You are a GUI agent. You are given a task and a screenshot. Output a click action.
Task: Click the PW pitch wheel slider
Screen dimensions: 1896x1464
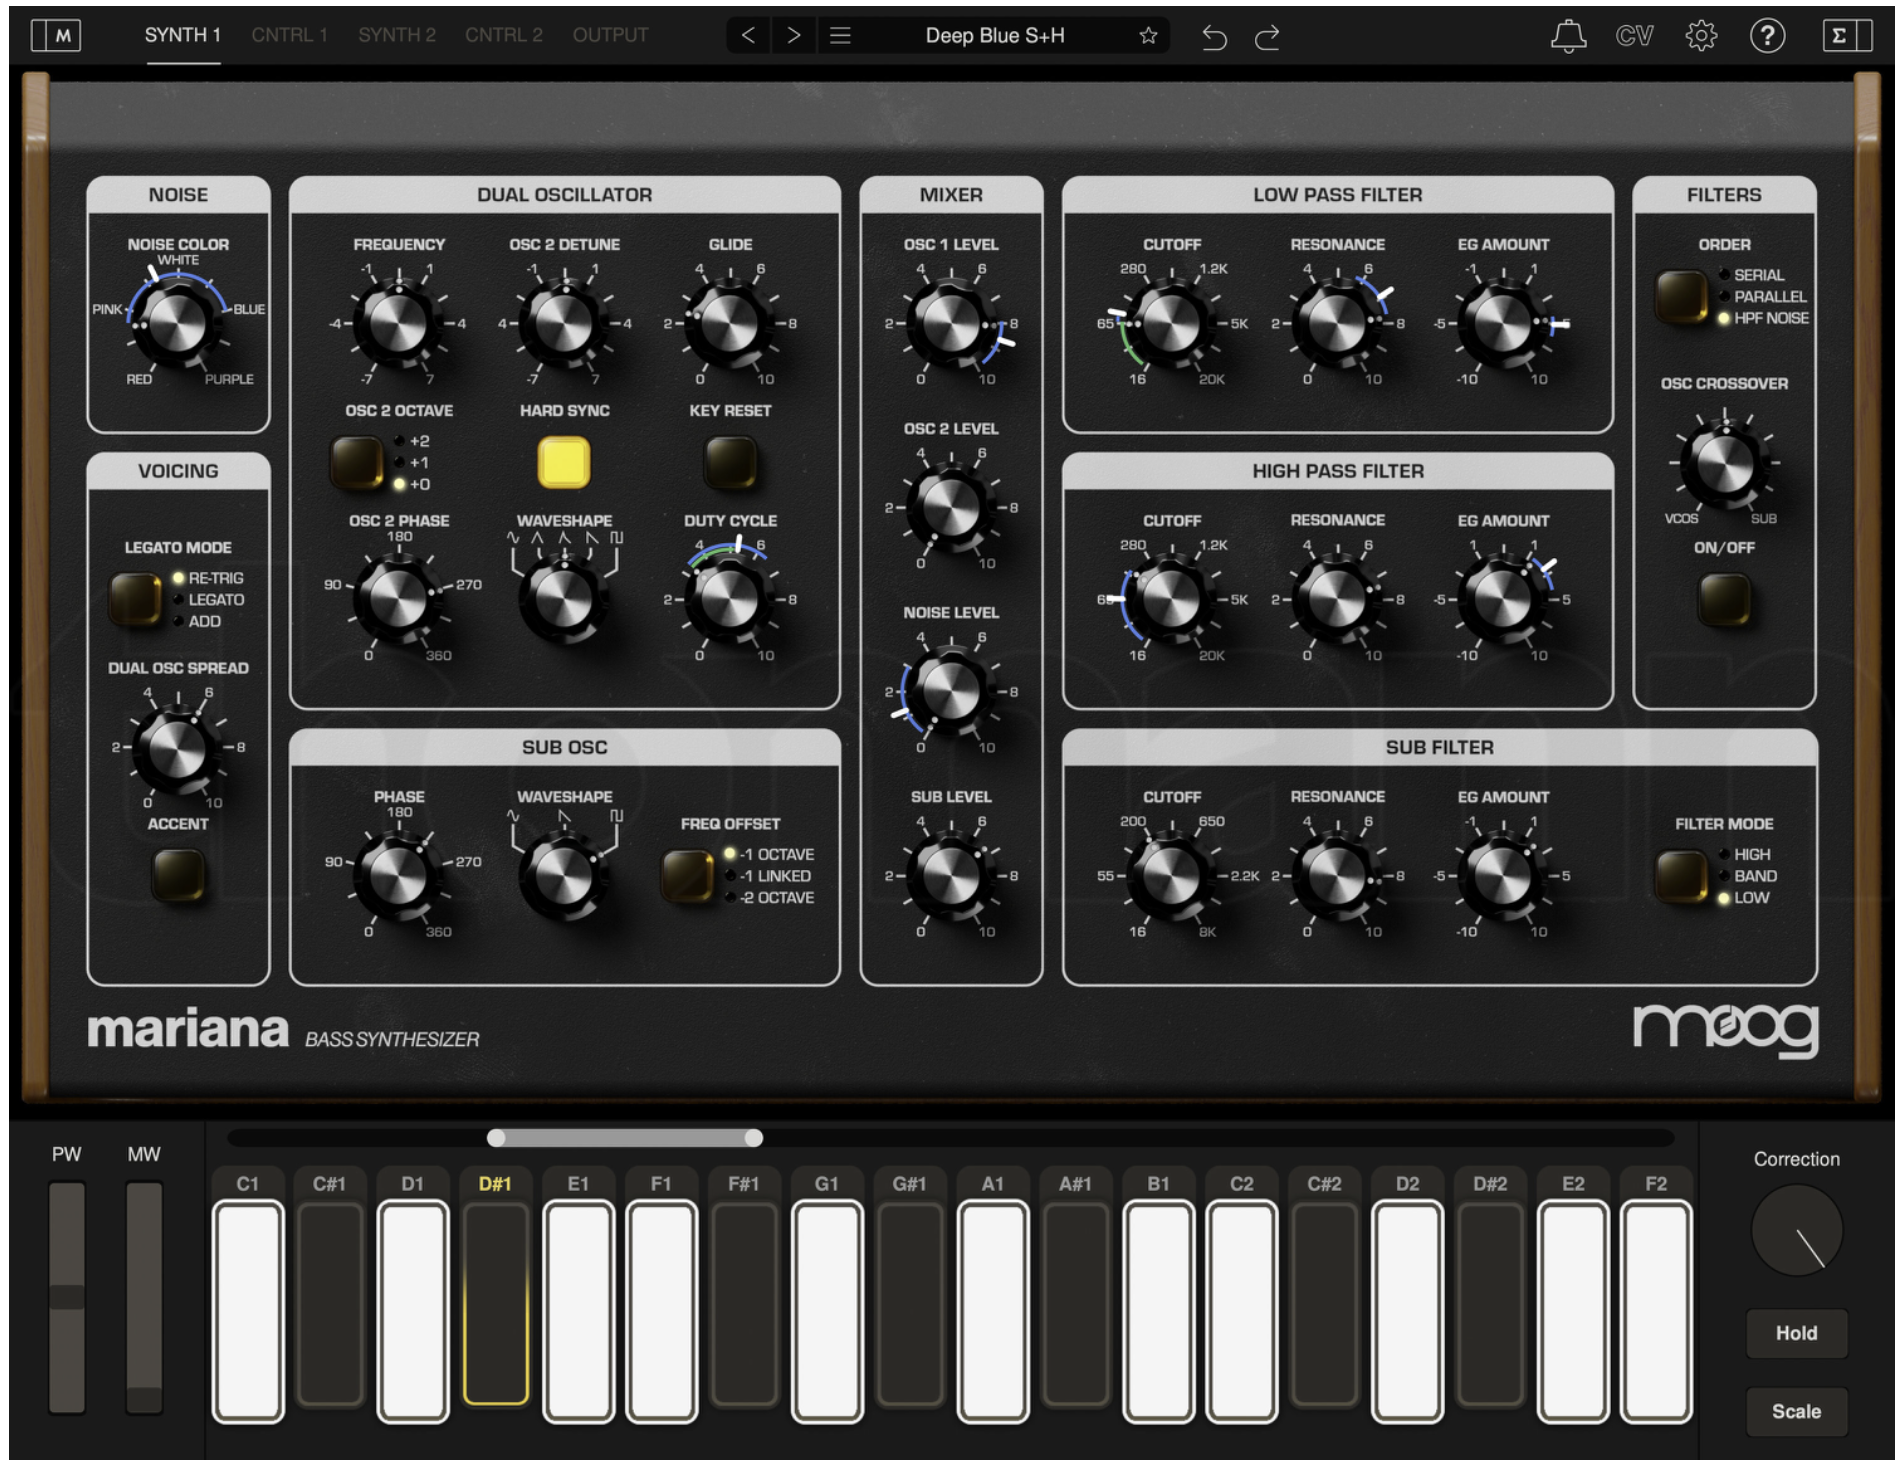pyautogui.click(x=67, y=1297)
